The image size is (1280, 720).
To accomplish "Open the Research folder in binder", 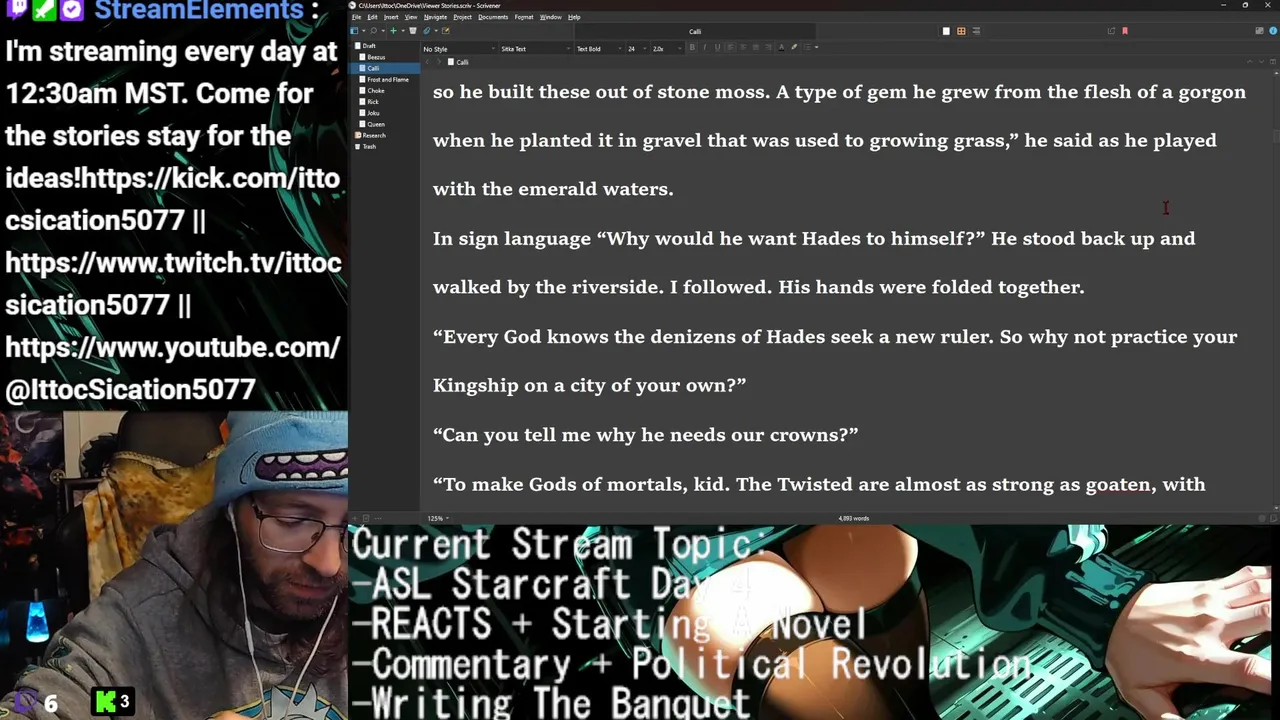I will click(373, 135).
